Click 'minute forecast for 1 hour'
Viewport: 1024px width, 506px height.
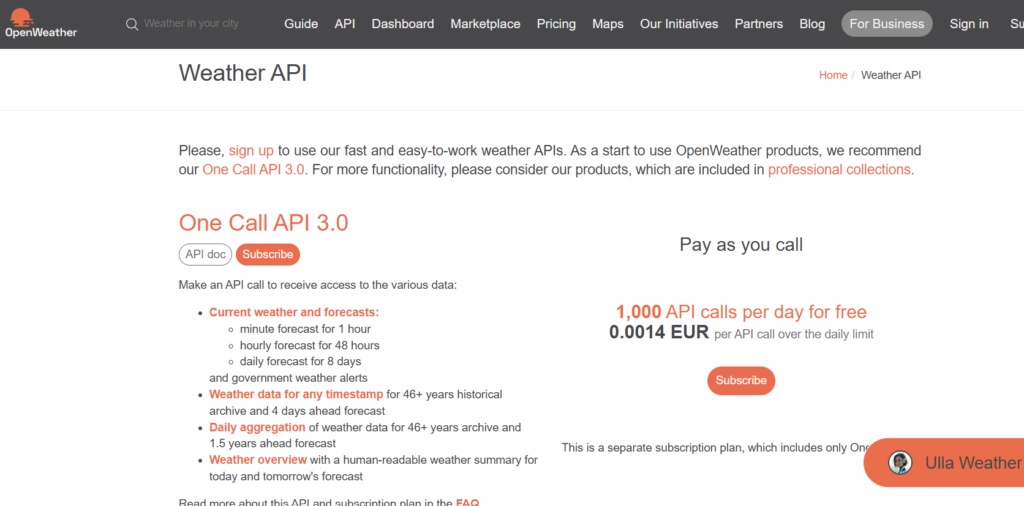pyautogui.click(x=305, y=329)
